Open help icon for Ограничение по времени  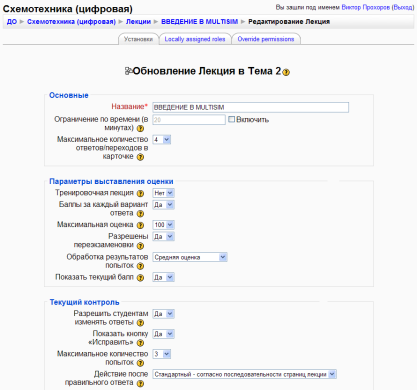141,128
